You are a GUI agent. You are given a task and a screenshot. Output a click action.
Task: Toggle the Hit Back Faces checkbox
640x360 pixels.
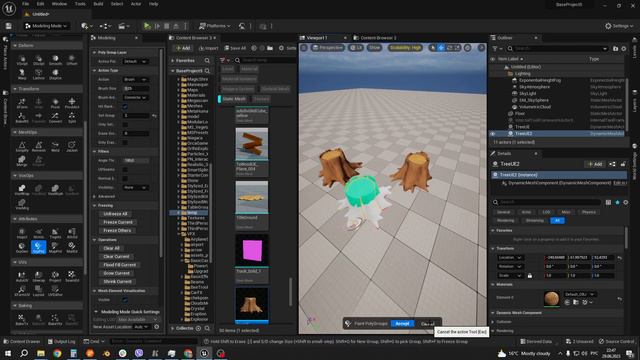click(125, 107)
